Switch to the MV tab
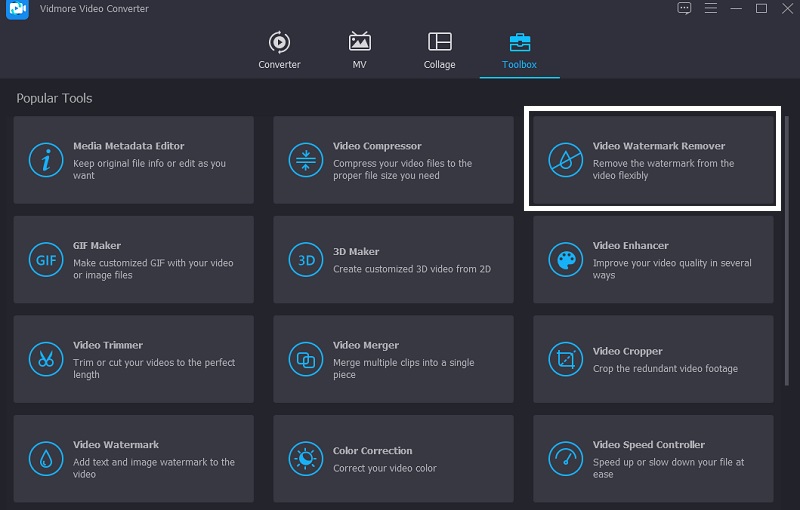 359,50
